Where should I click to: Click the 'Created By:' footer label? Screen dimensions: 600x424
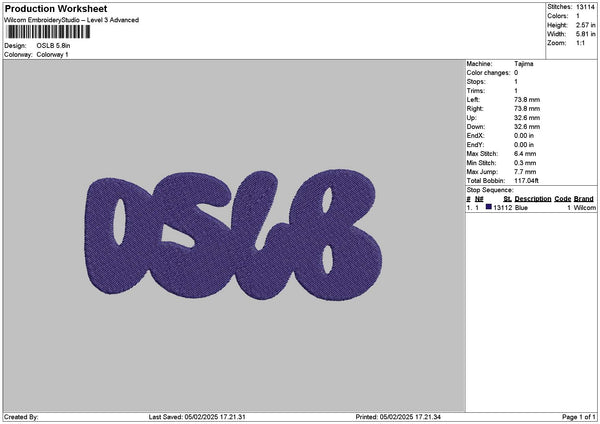coord(21,417)
